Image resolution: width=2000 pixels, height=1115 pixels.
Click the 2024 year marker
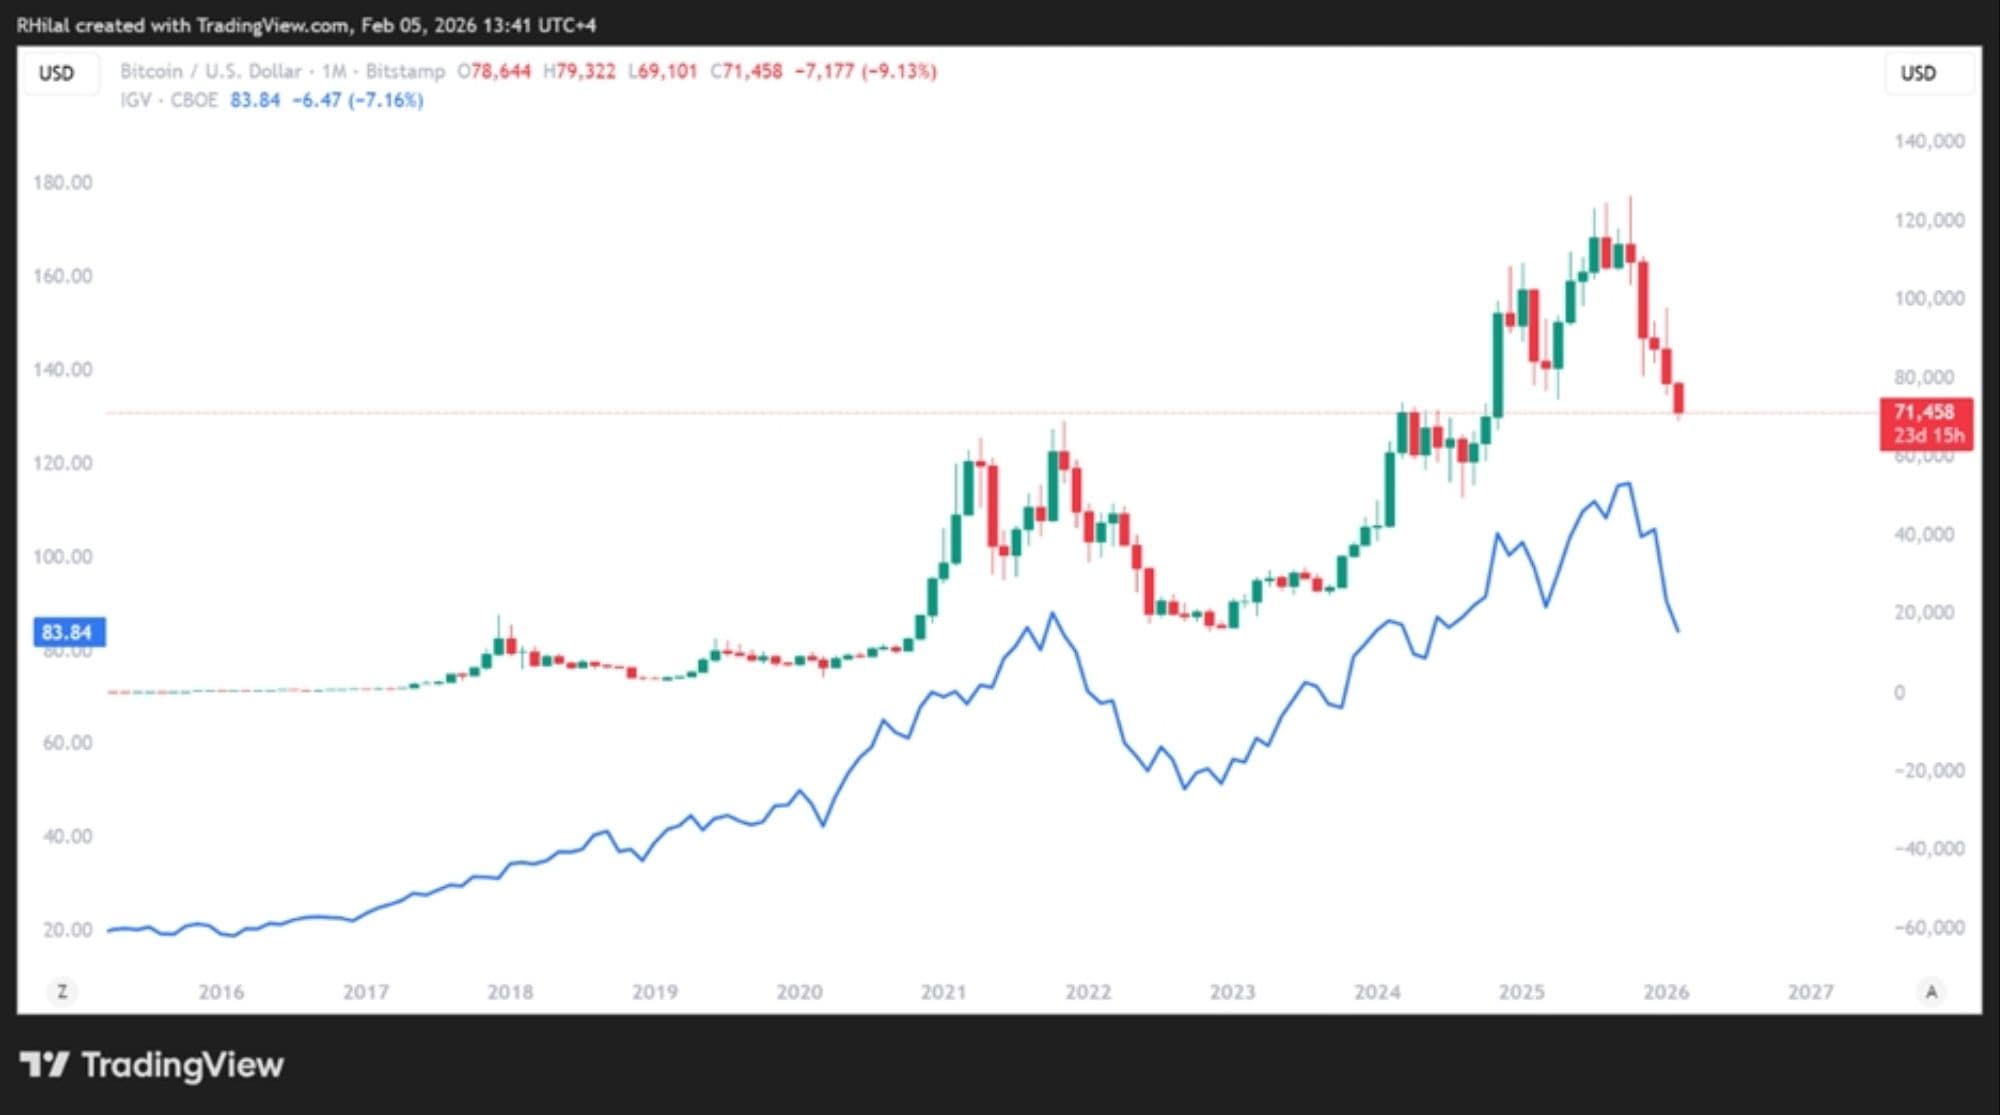click(1376, 992)
